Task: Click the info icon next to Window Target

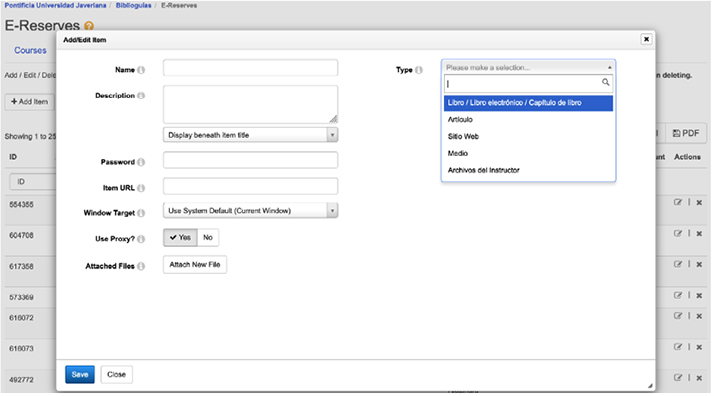Action: [x=141, y=213]
